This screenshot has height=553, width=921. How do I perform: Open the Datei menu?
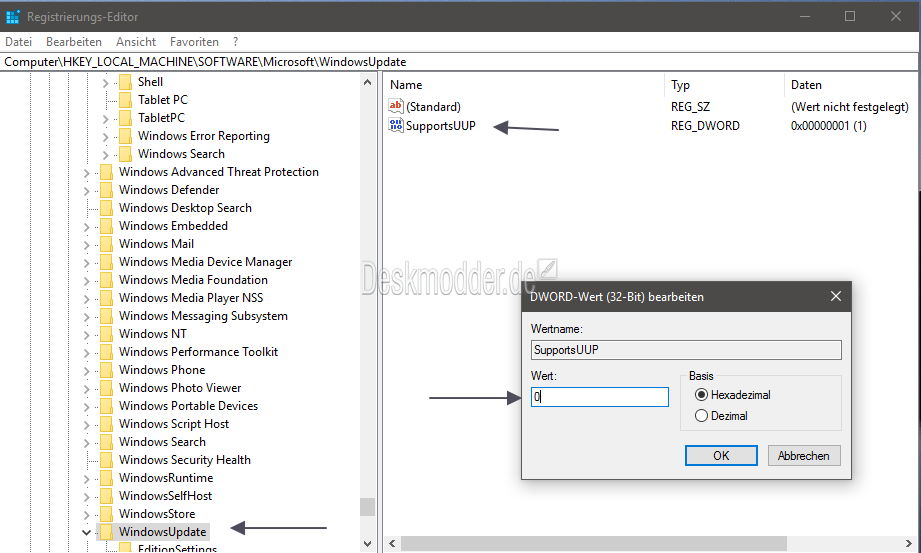[x=18, y=42]
